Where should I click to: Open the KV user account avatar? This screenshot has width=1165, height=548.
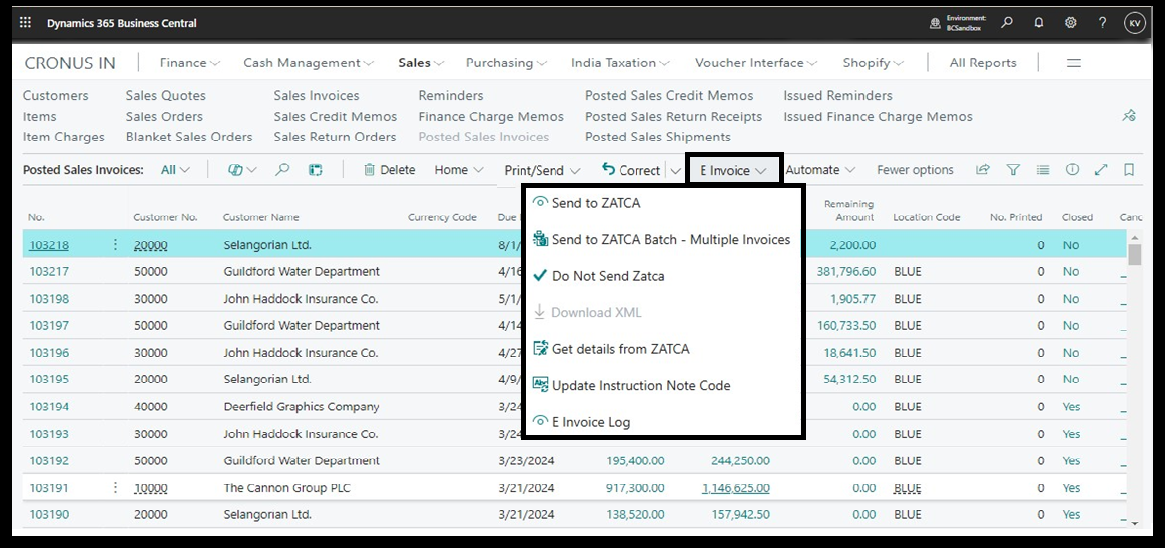click(x=1135, y=23)
